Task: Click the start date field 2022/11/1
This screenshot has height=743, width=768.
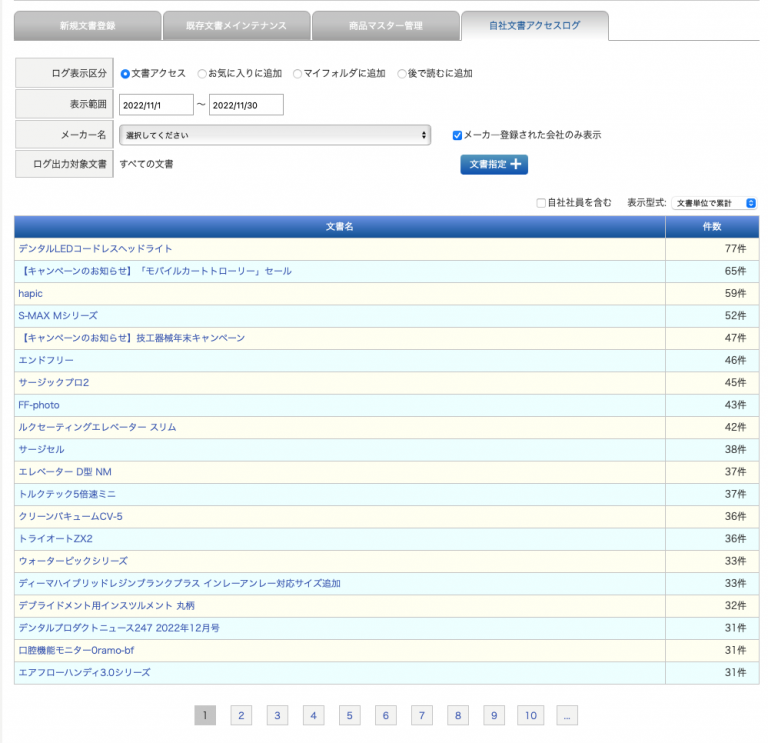Action: pos(156,105)
